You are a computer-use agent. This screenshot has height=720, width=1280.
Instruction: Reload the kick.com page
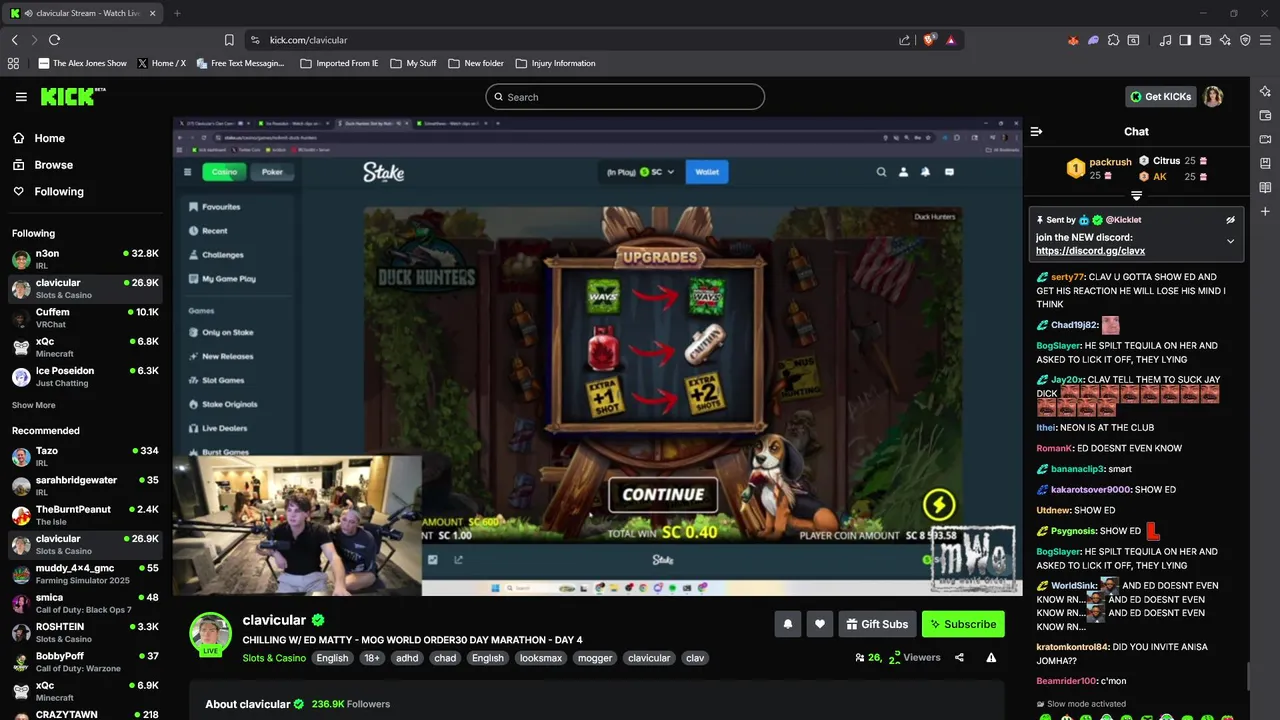(54, 40)
